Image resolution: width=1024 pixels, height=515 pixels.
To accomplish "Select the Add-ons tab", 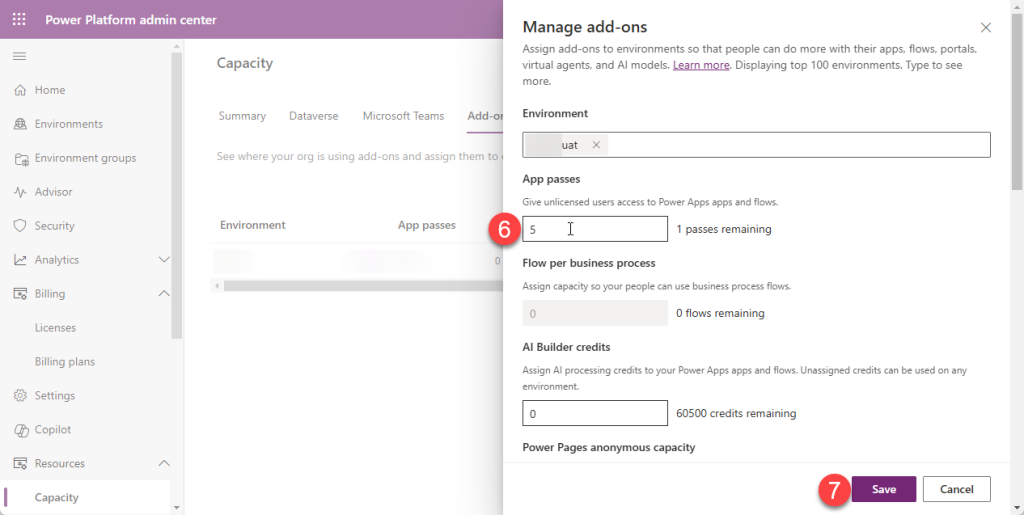I will [x=485, y=116].
